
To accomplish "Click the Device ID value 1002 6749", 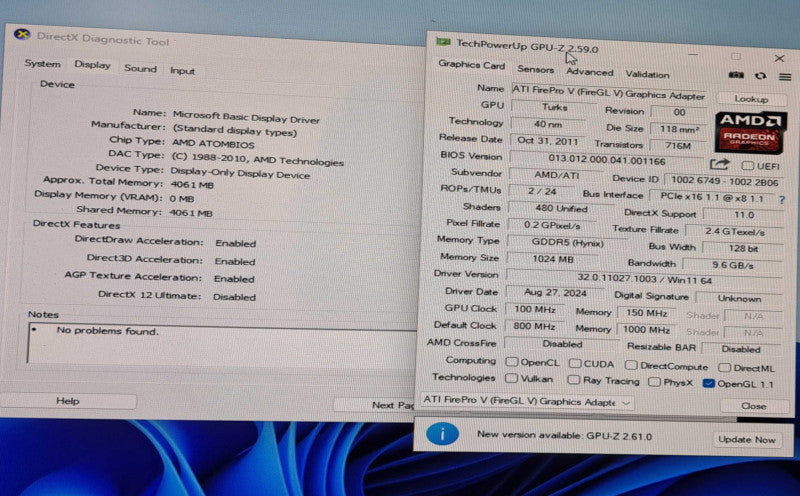I will pyautogui.click(x=724, y=181).
